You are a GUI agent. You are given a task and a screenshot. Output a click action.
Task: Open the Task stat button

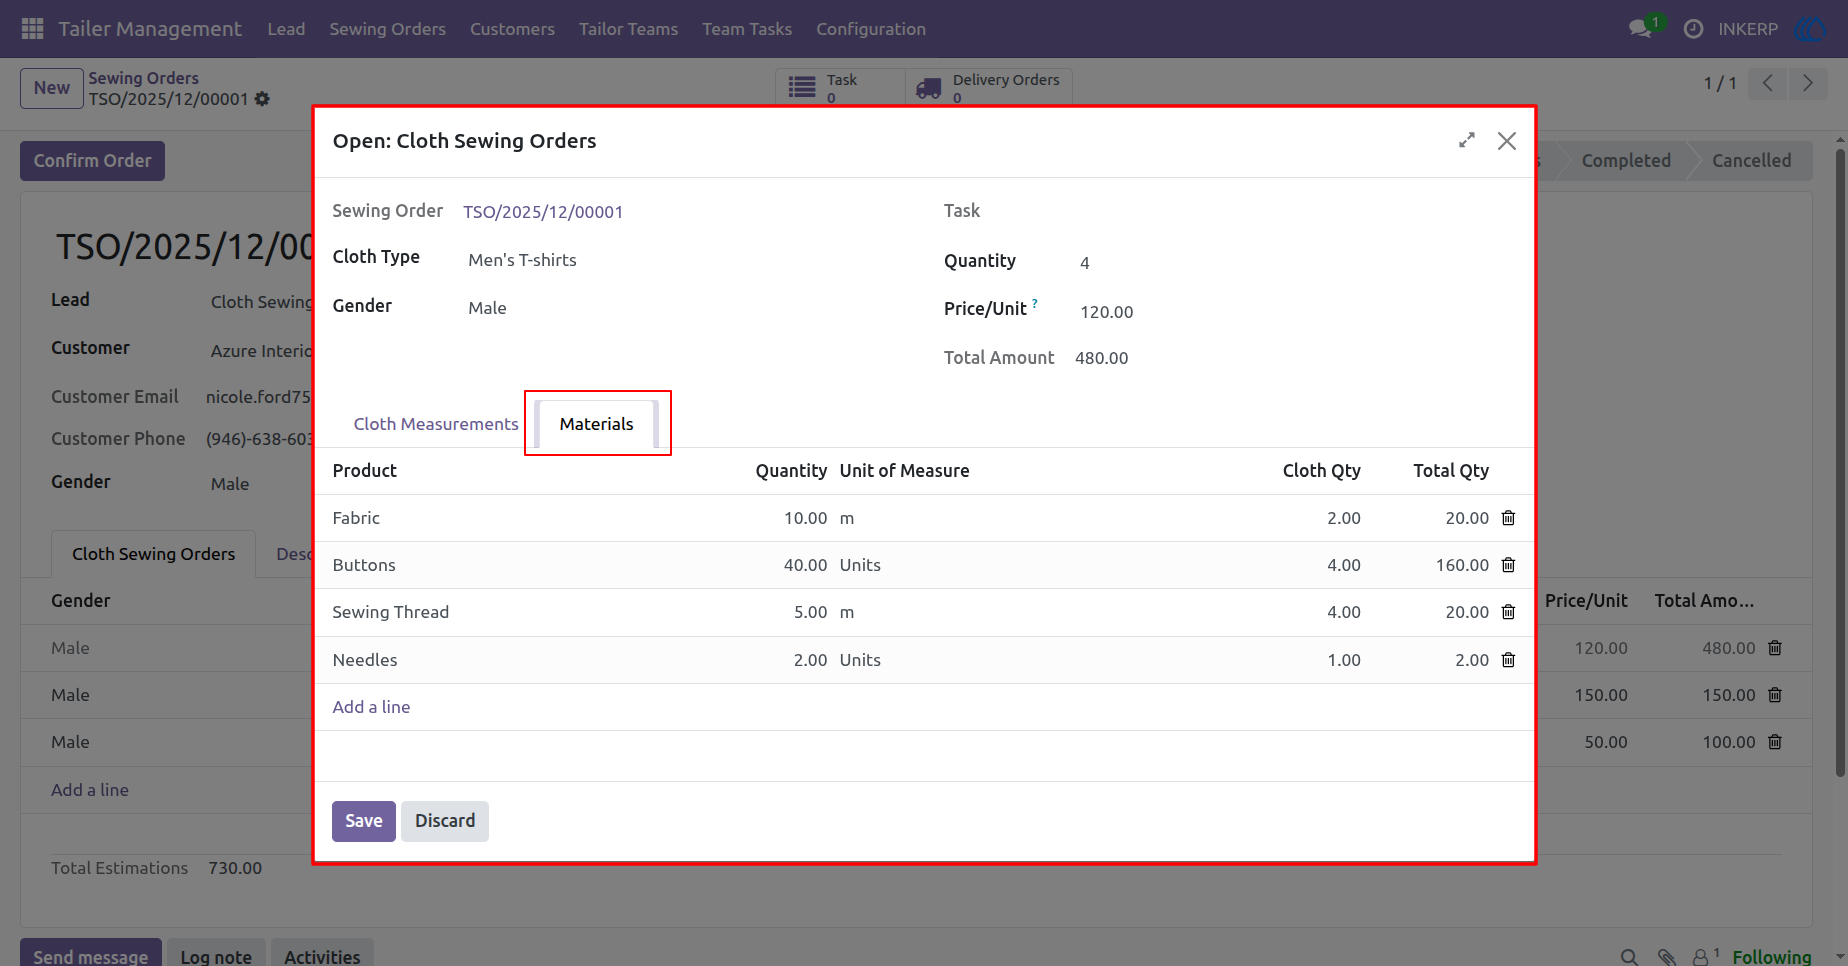pyautogui.click(x=840, y=87)
